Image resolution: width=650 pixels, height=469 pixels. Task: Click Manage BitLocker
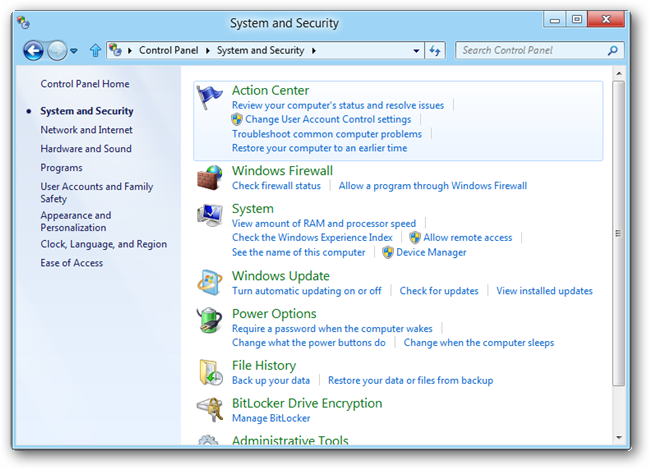click(x=271, y=418)
